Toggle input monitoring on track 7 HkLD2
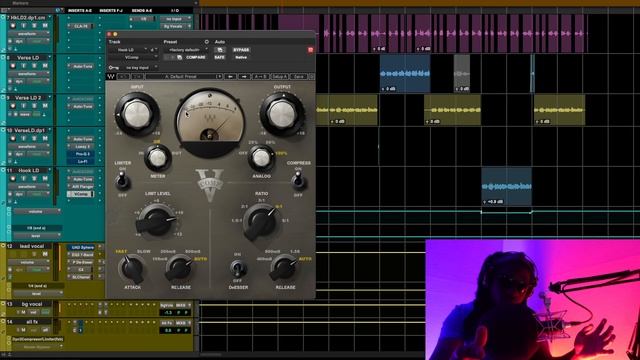This screenshot has height=360, width=640. tap(24, 26)
